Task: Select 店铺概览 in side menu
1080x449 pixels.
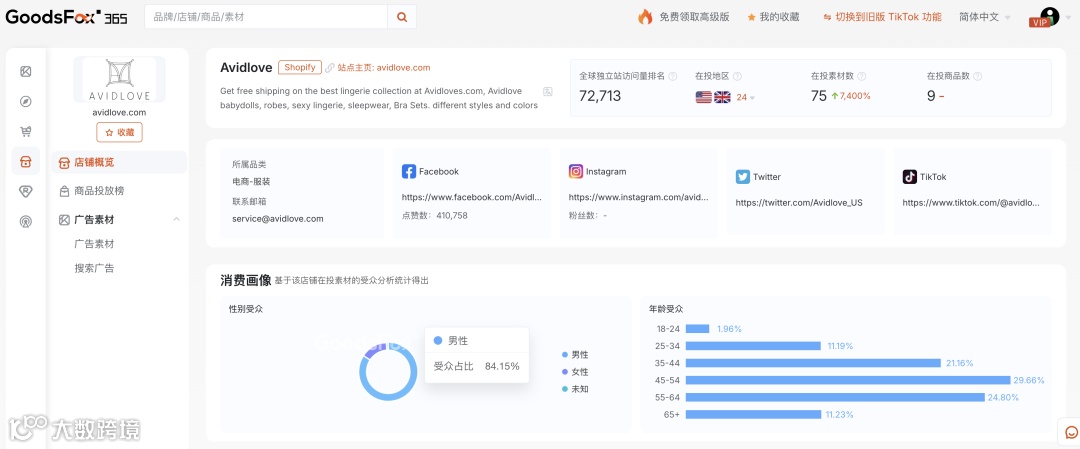Action: [118, 163]
